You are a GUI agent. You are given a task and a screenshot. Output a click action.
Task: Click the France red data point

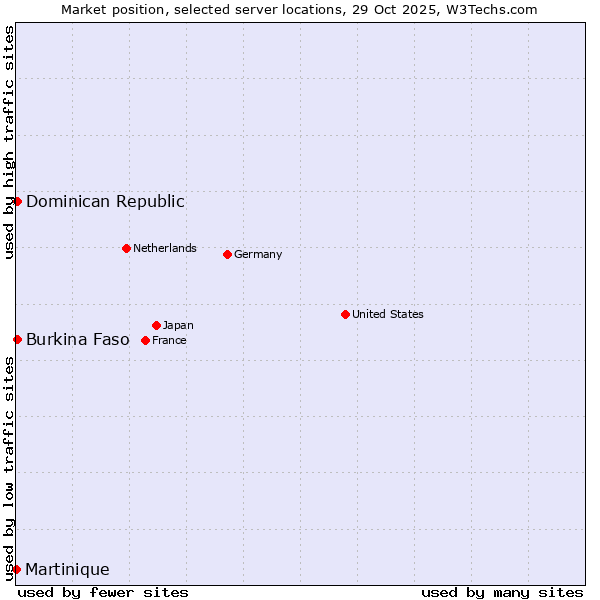pos(145,340)
